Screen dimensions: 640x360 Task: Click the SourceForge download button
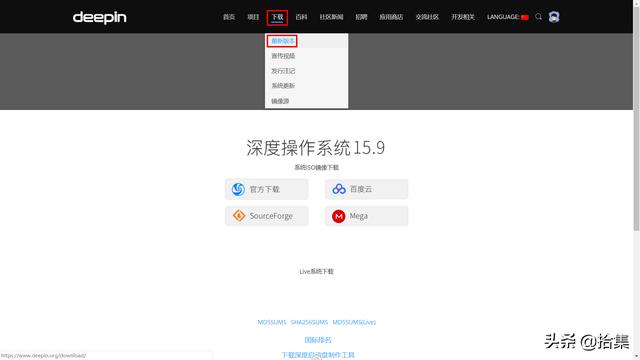click(x=267, y=216)
